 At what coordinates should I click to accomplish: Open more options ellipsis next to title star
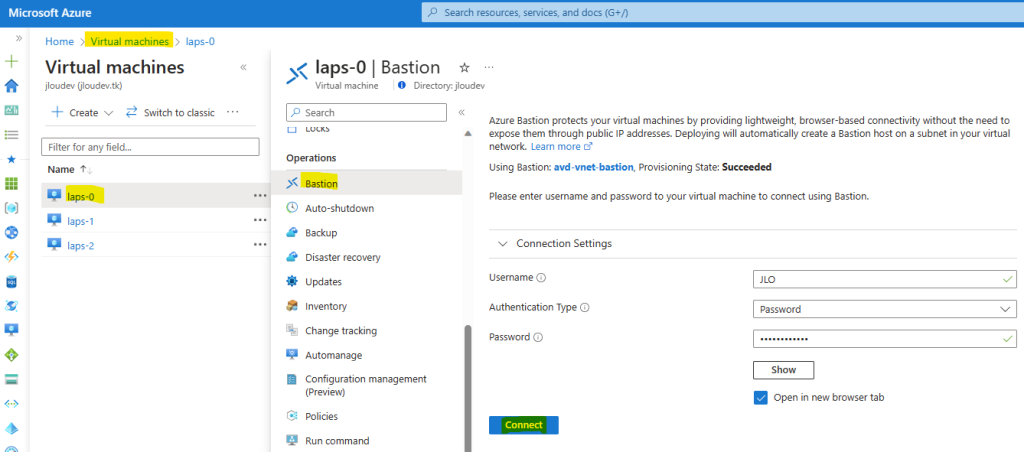point(488,67)
